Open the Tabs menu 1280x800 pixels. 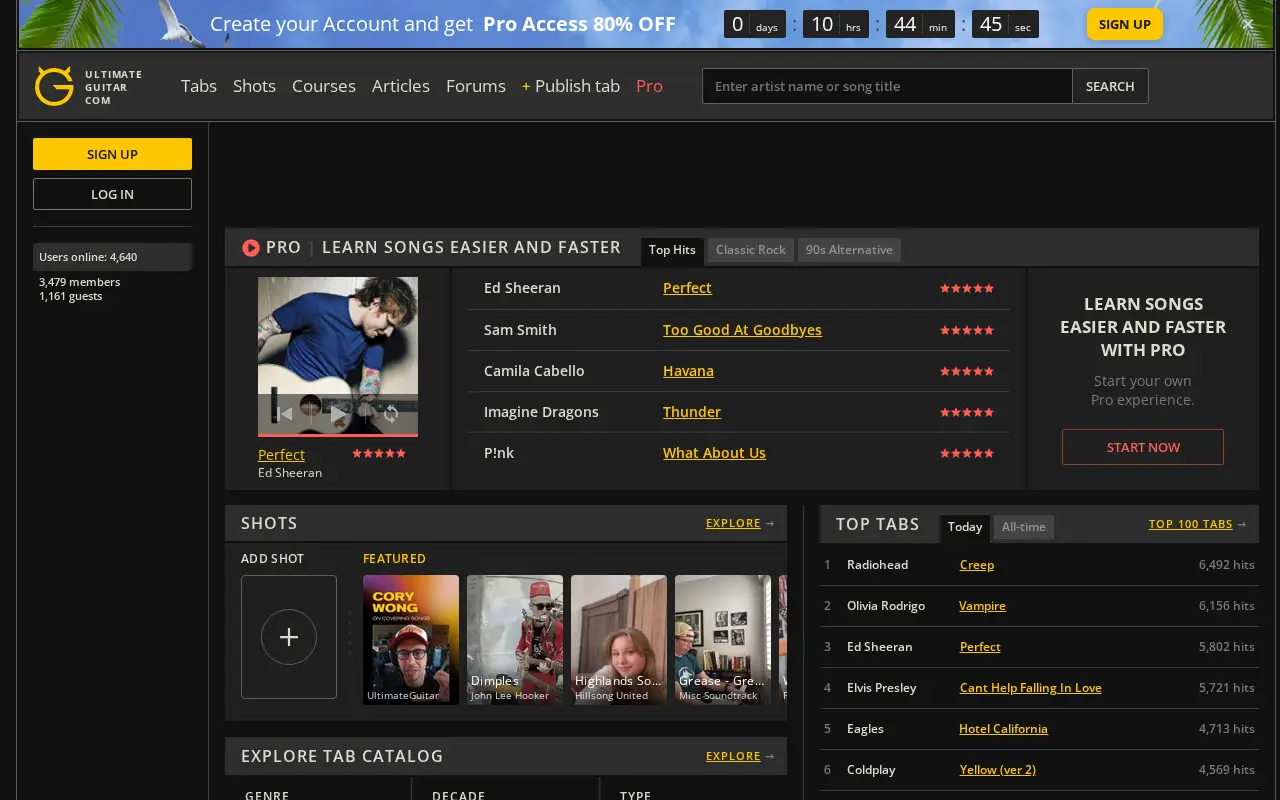[x=199, y=86]
